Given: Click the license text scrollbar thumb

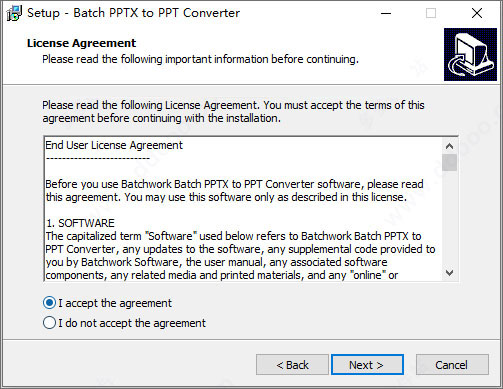Looking at the screenshot, I should [x=449, y=162].
